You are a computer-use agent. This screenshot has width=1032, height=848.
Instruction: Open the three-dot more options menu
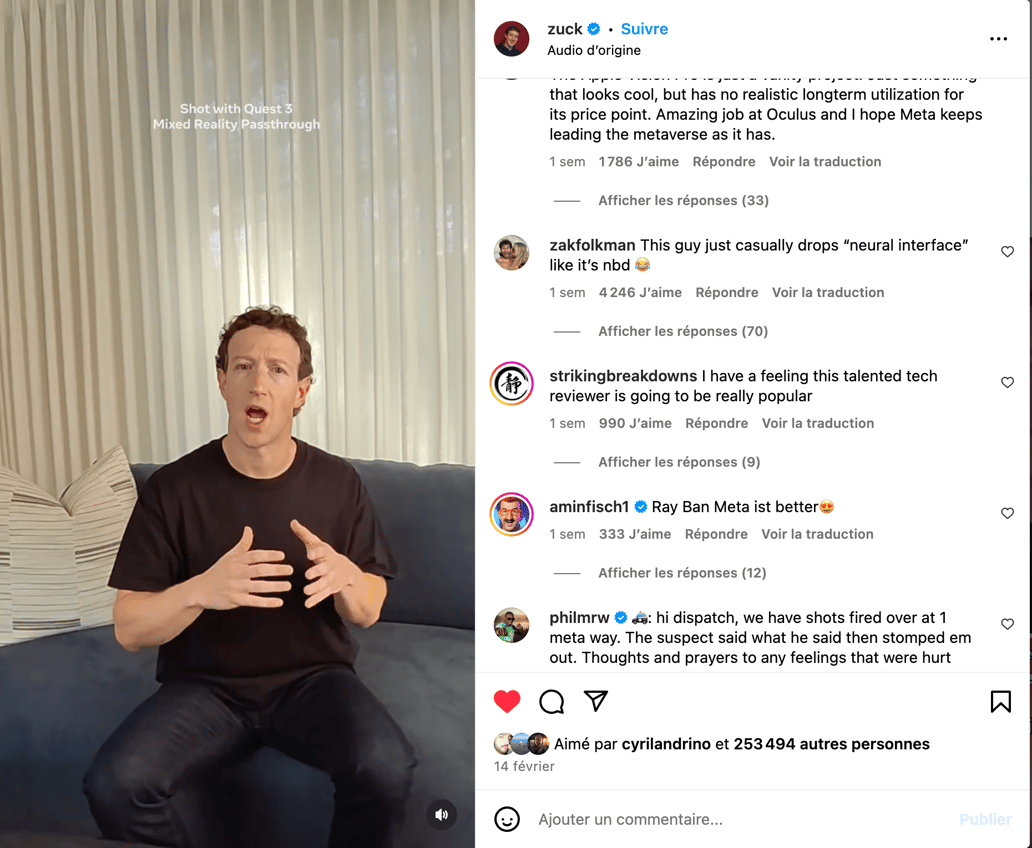(x=998, y=39)
